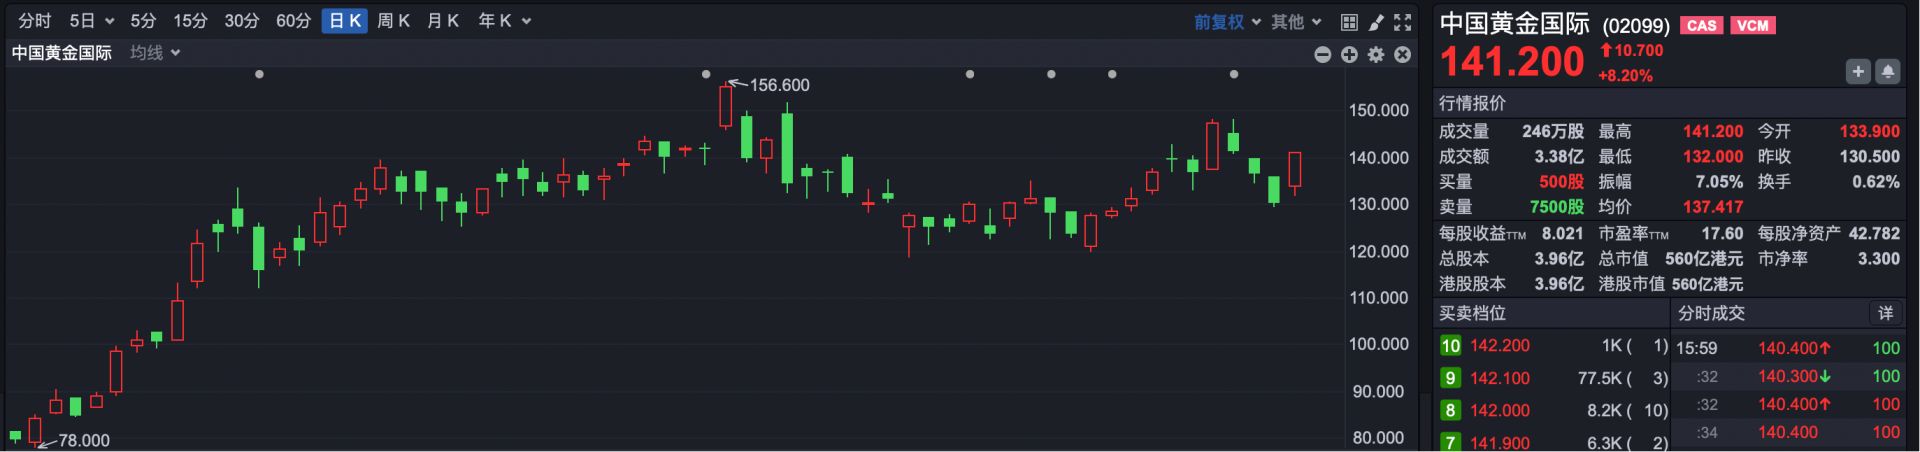The width and height of the screenshot is (1920, 452).
Task: Zoom out chart with minus icon
Action: tap(1322, 55)
